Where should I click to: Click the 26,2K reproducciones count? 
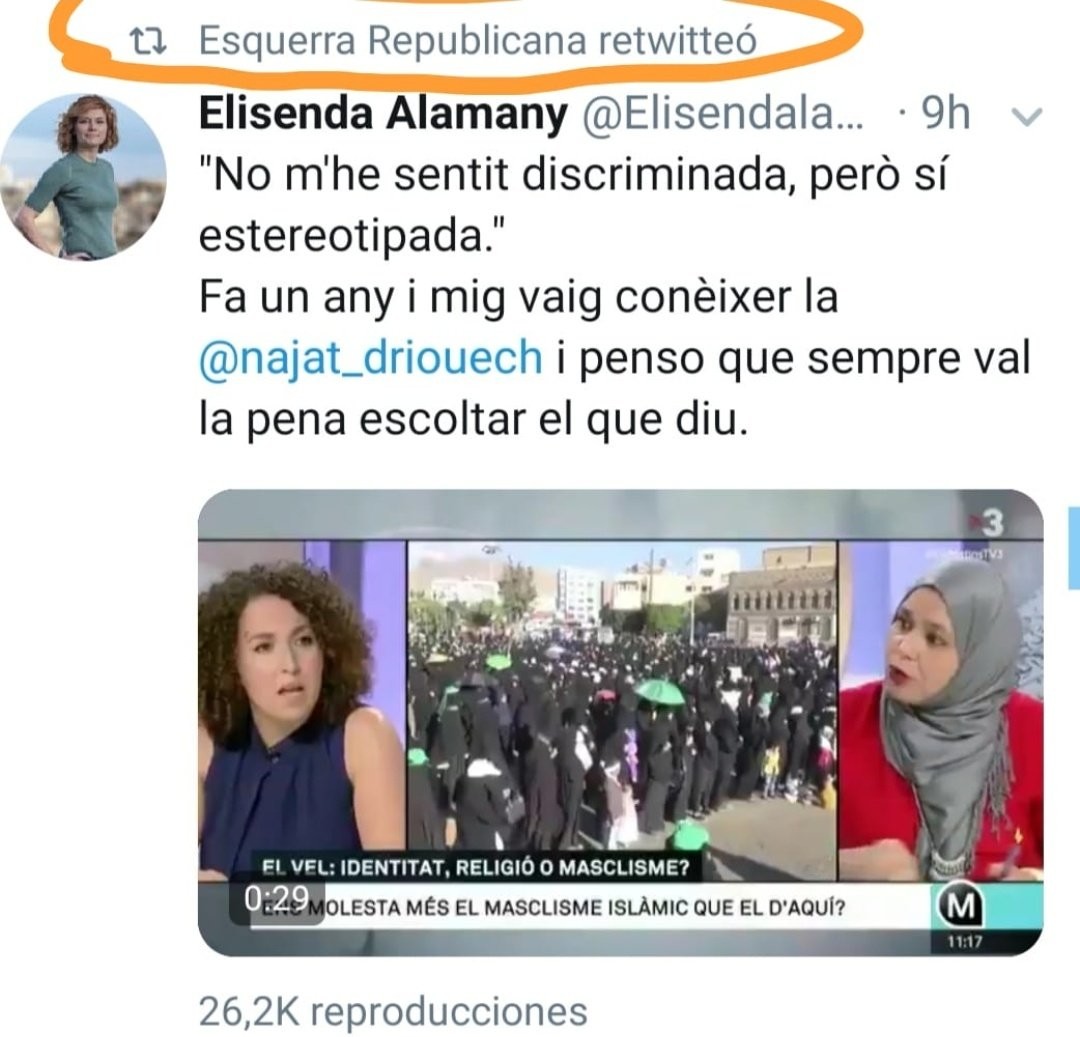pos(393,1010)
